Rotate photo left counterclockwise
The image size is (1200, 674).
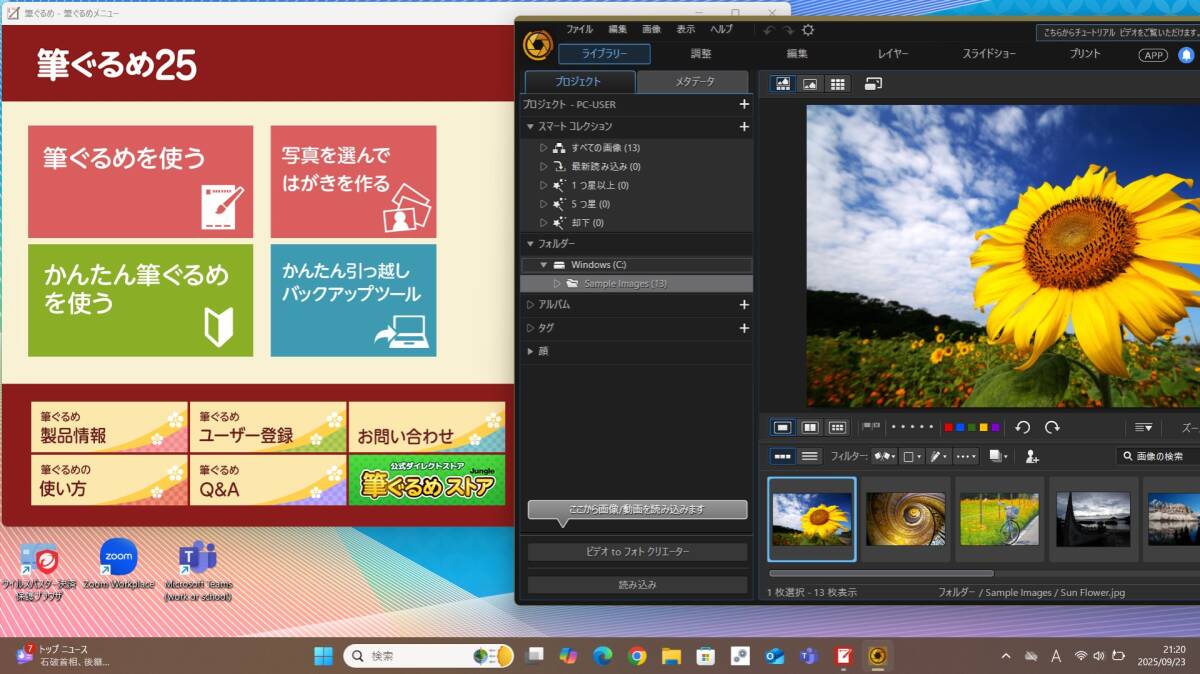pyautogui.click(x=1022, y=427)
